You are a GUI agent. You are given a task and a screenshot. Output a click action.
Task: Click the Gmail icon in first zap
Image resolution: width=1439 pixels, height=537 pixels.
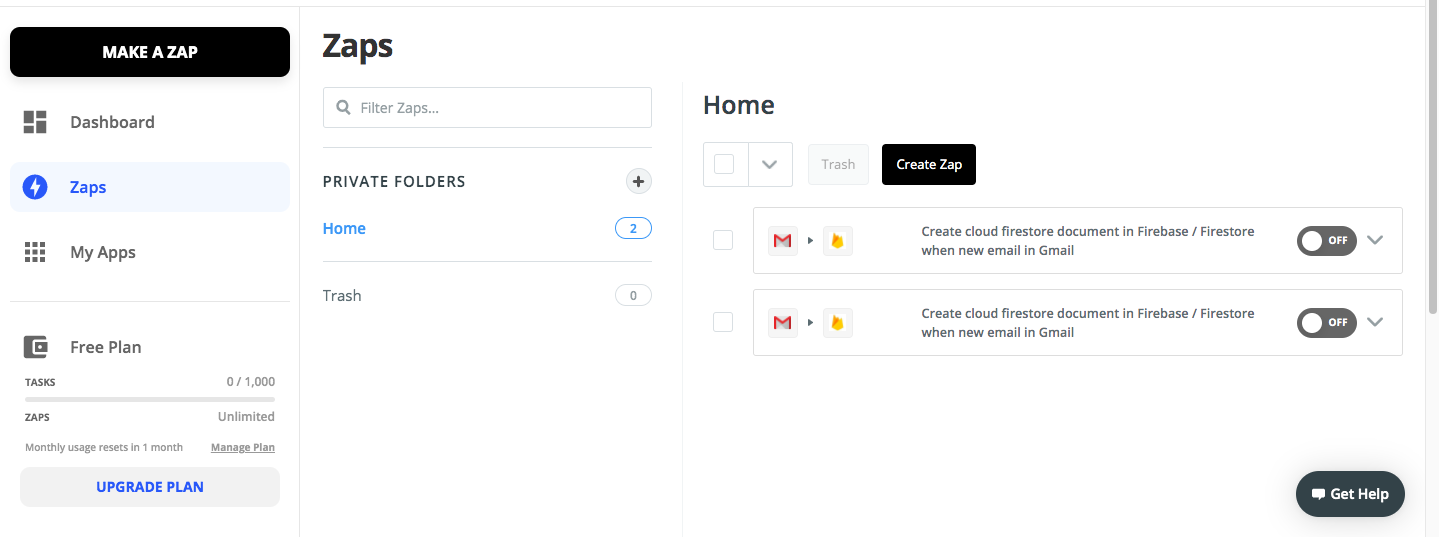[783, 240]
